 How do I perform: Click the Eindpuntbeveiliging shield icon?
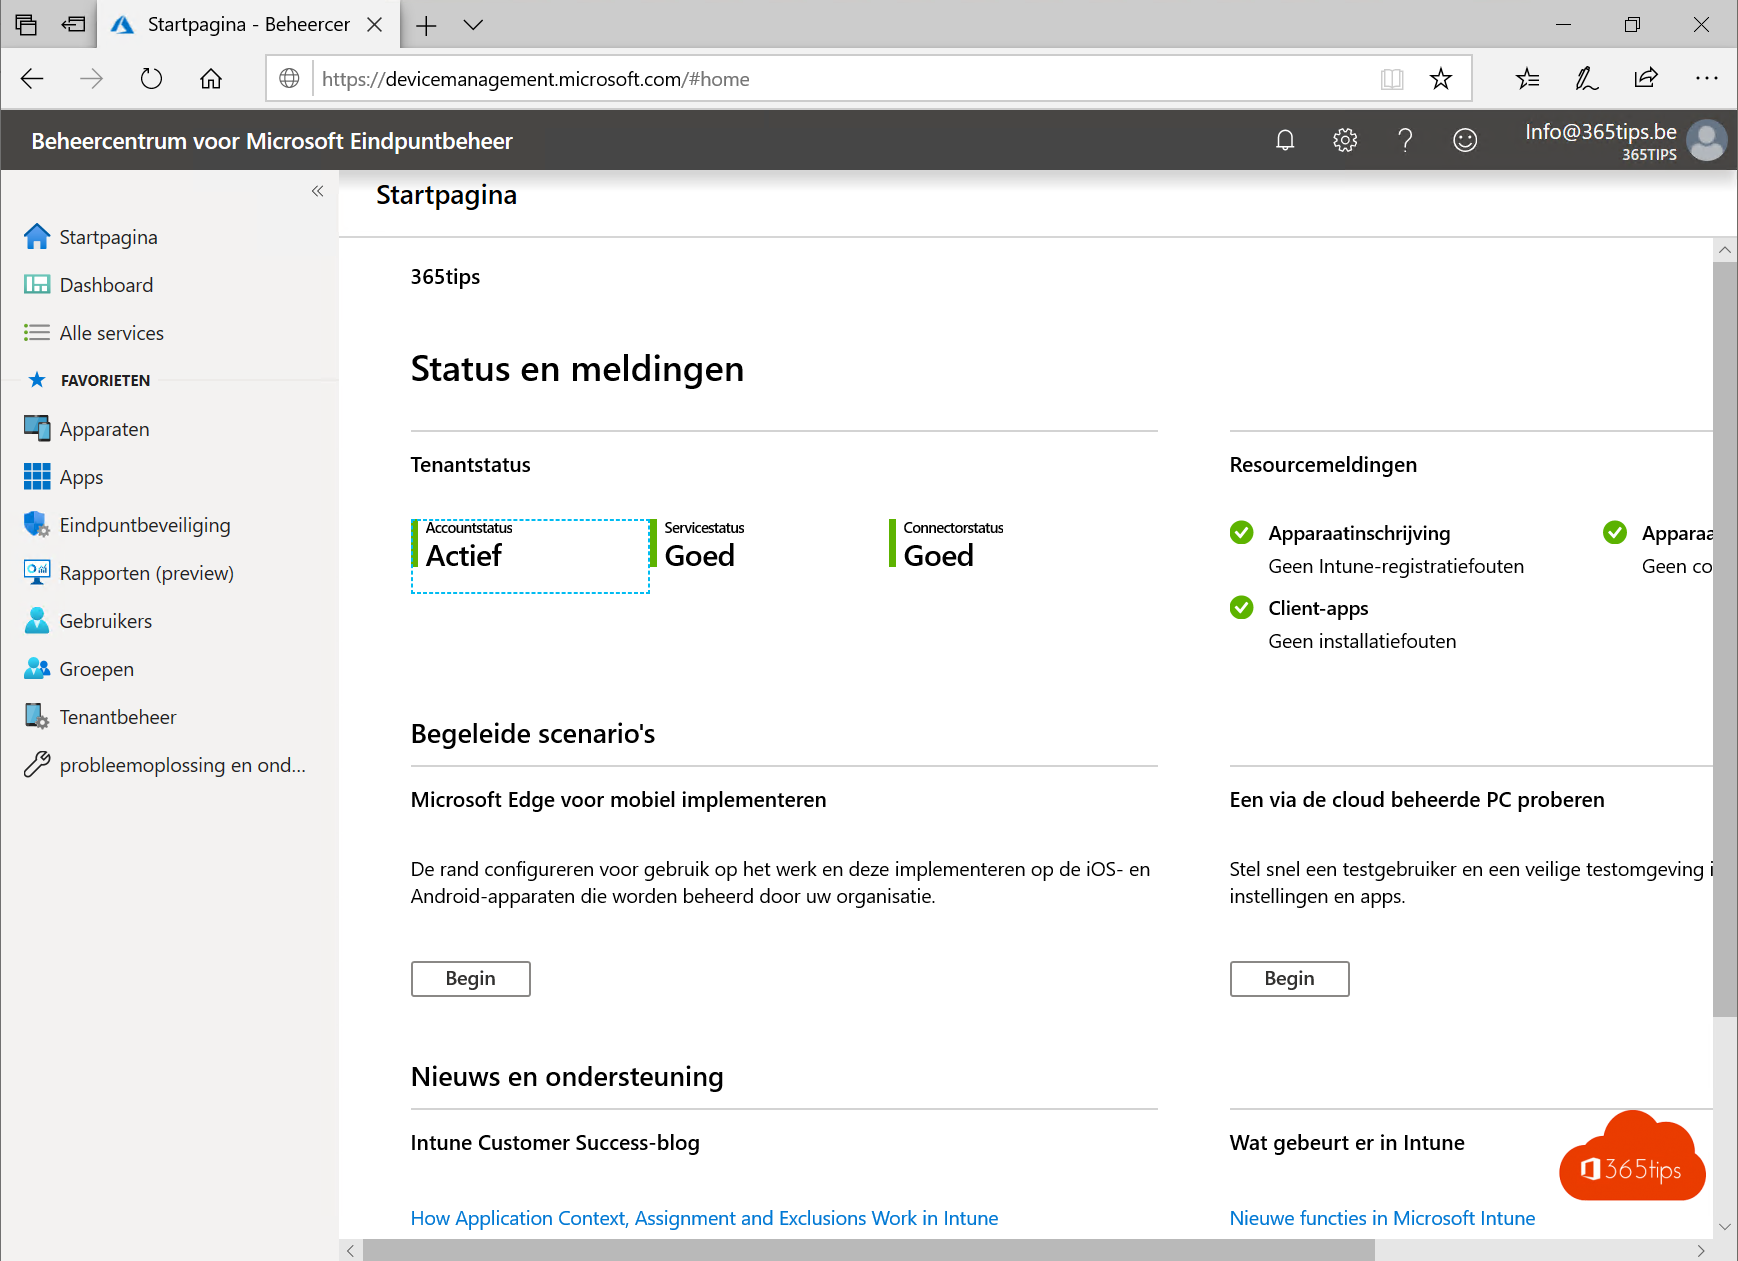click(x=37, y=525)
